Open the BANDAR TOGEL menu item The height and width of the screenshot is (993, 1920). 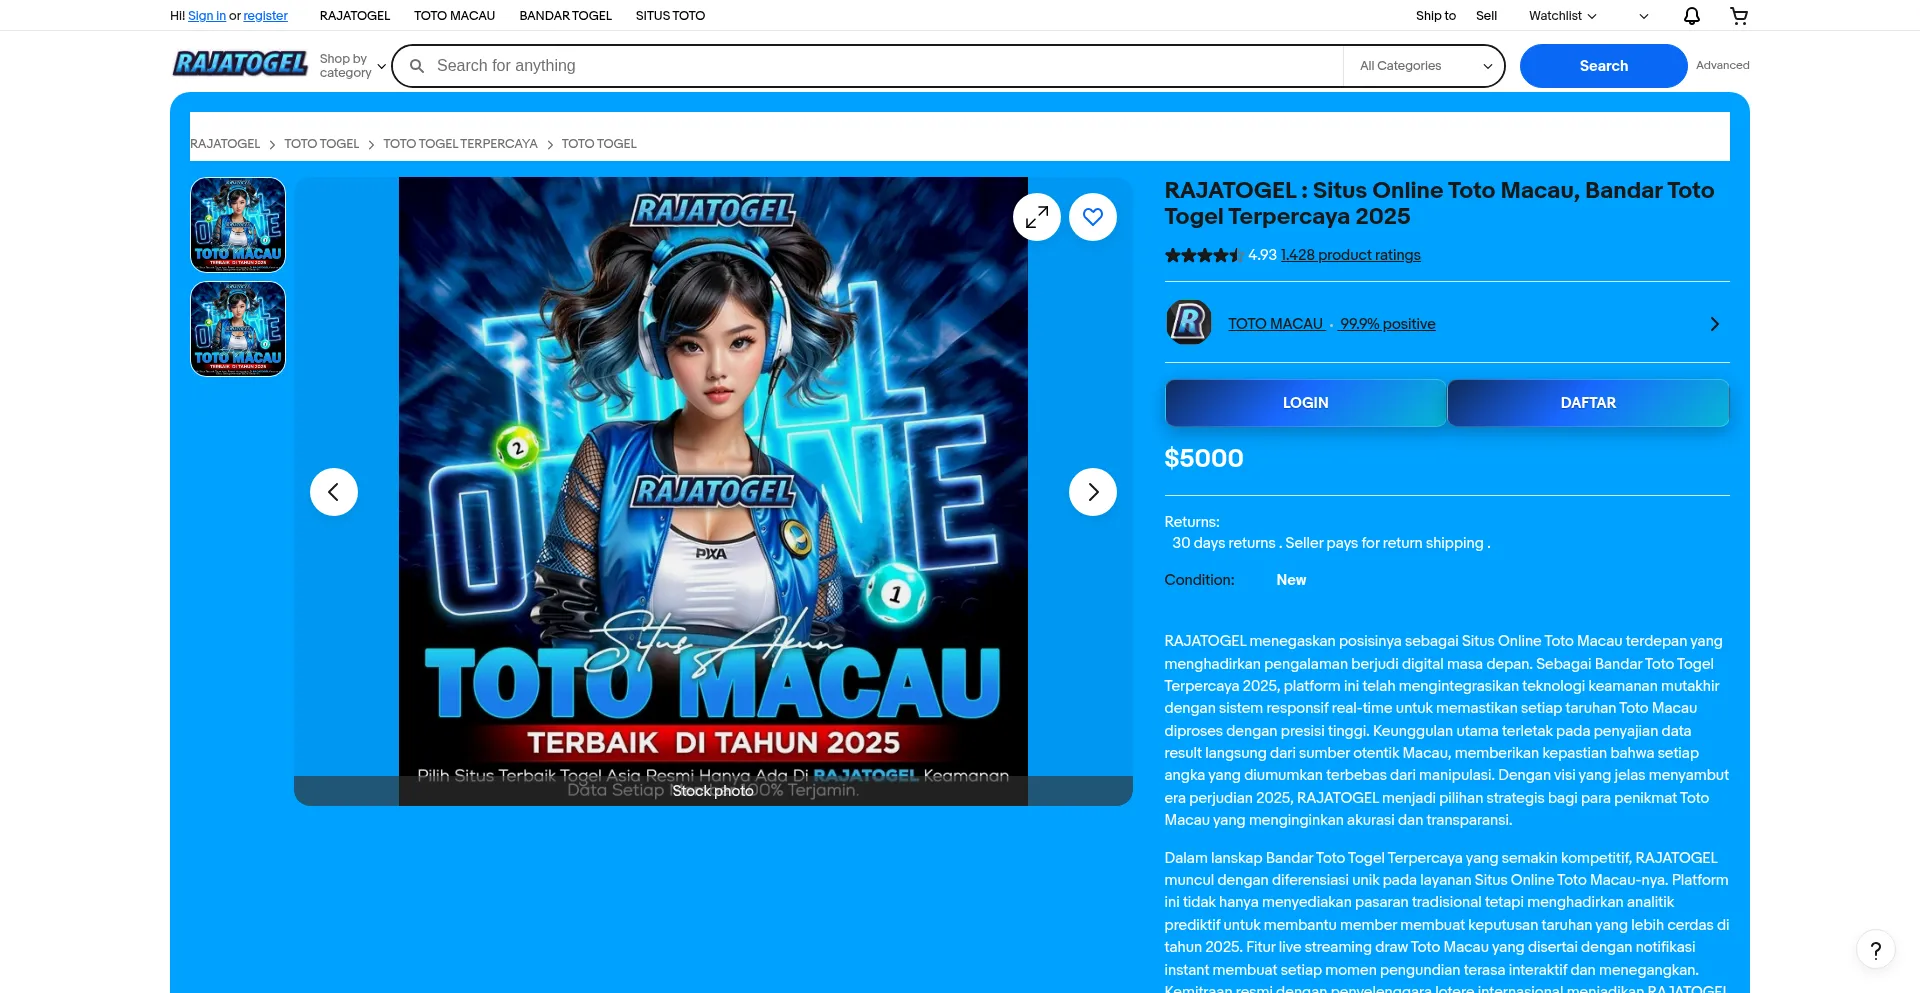tap(565, 16)
